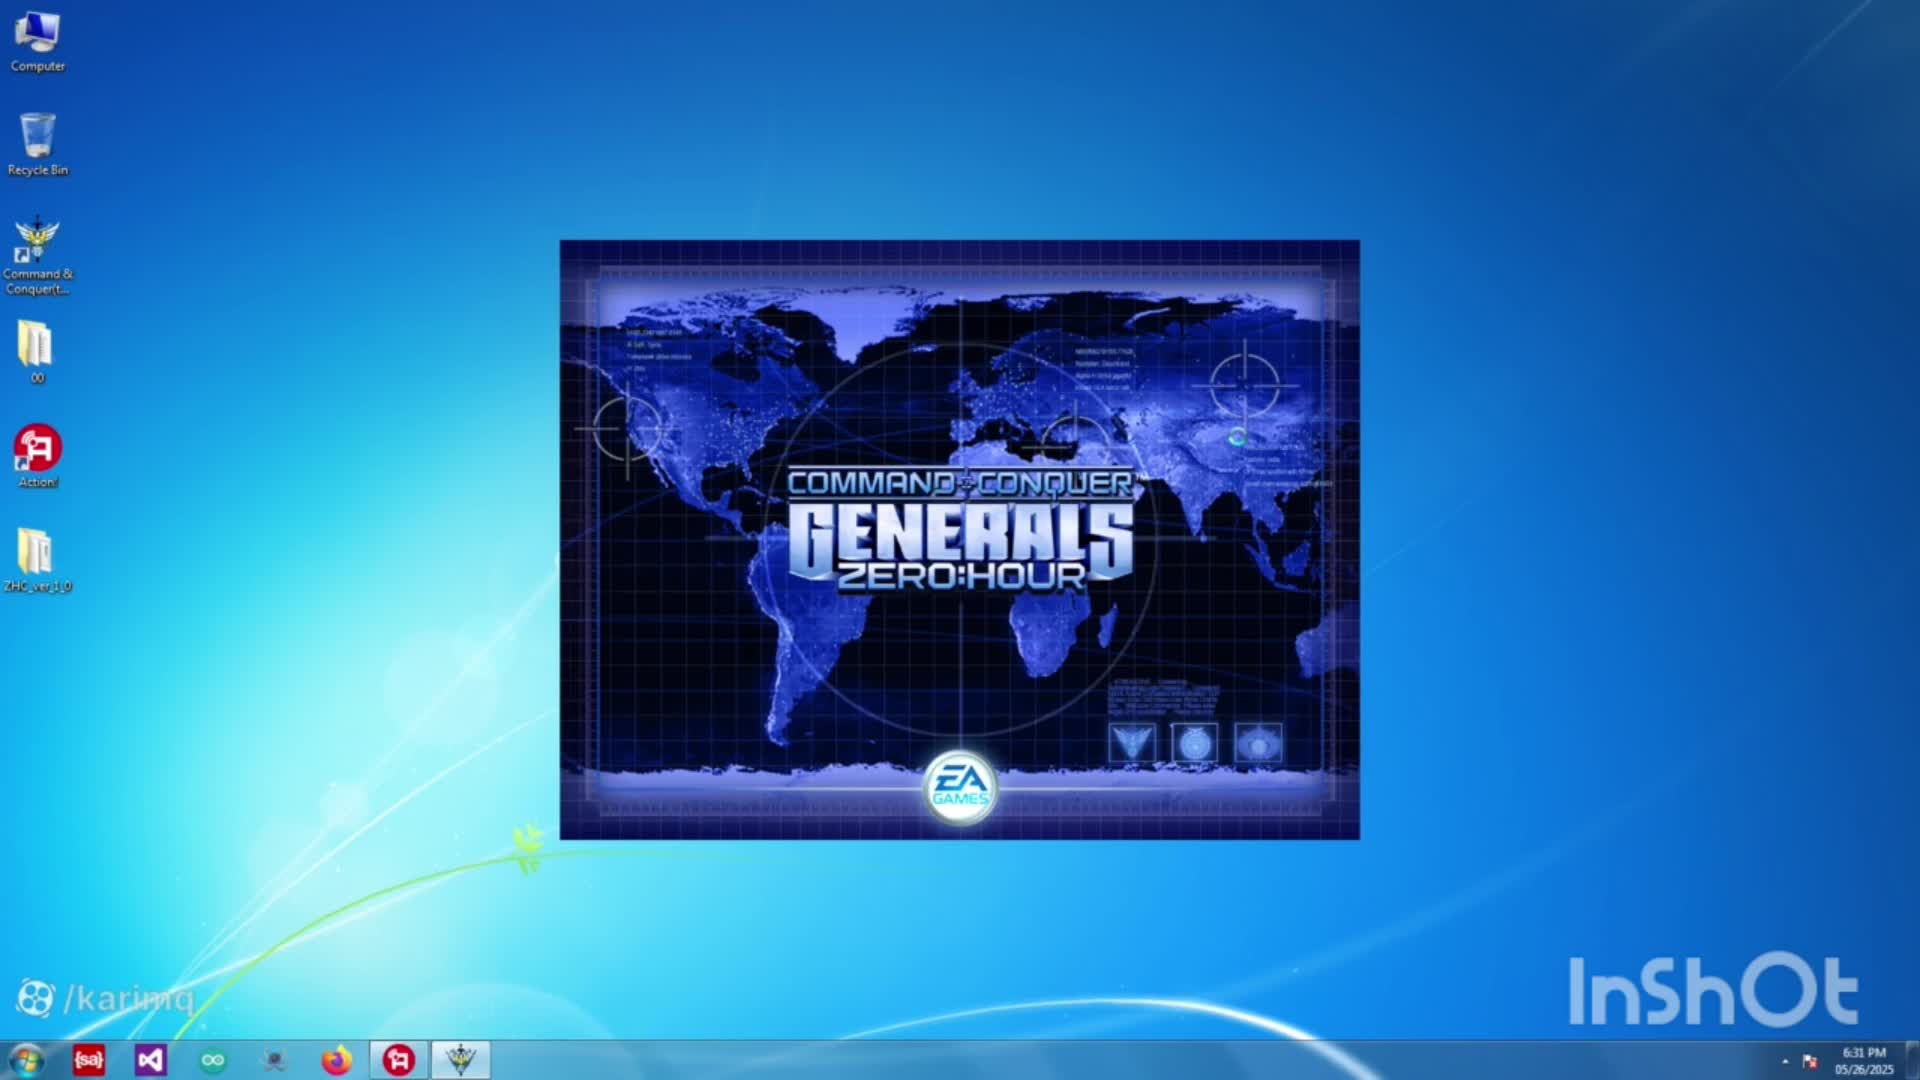Switch to Generals Zero Hour taskbar button
The image size is (1920, 1080).
(460, 1060)
